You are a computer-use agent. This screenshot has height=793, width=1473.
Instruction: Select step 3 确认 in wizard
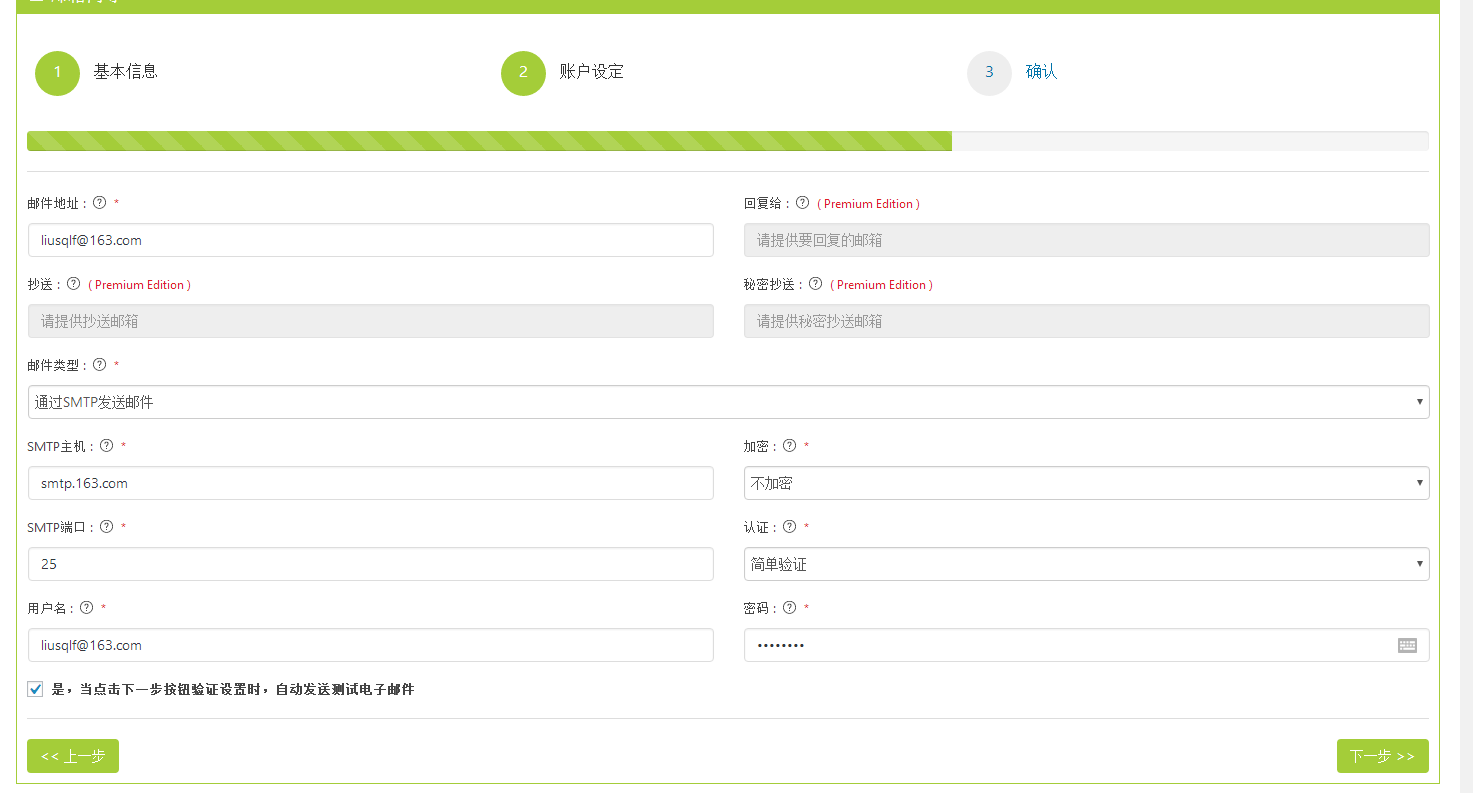pyautogui.click(x=989, y=73)
